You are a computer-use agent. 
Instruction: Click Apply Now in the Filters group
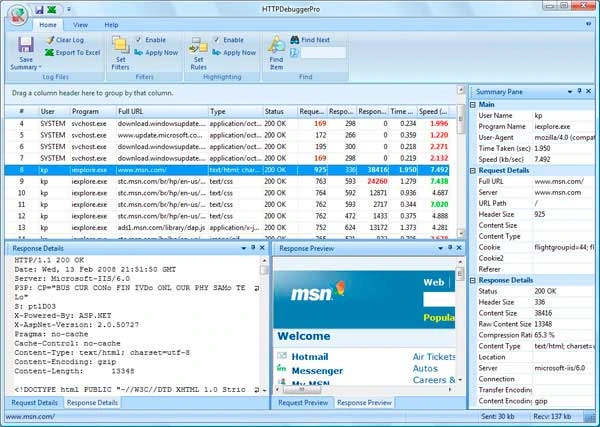click(x=156, y=52)
